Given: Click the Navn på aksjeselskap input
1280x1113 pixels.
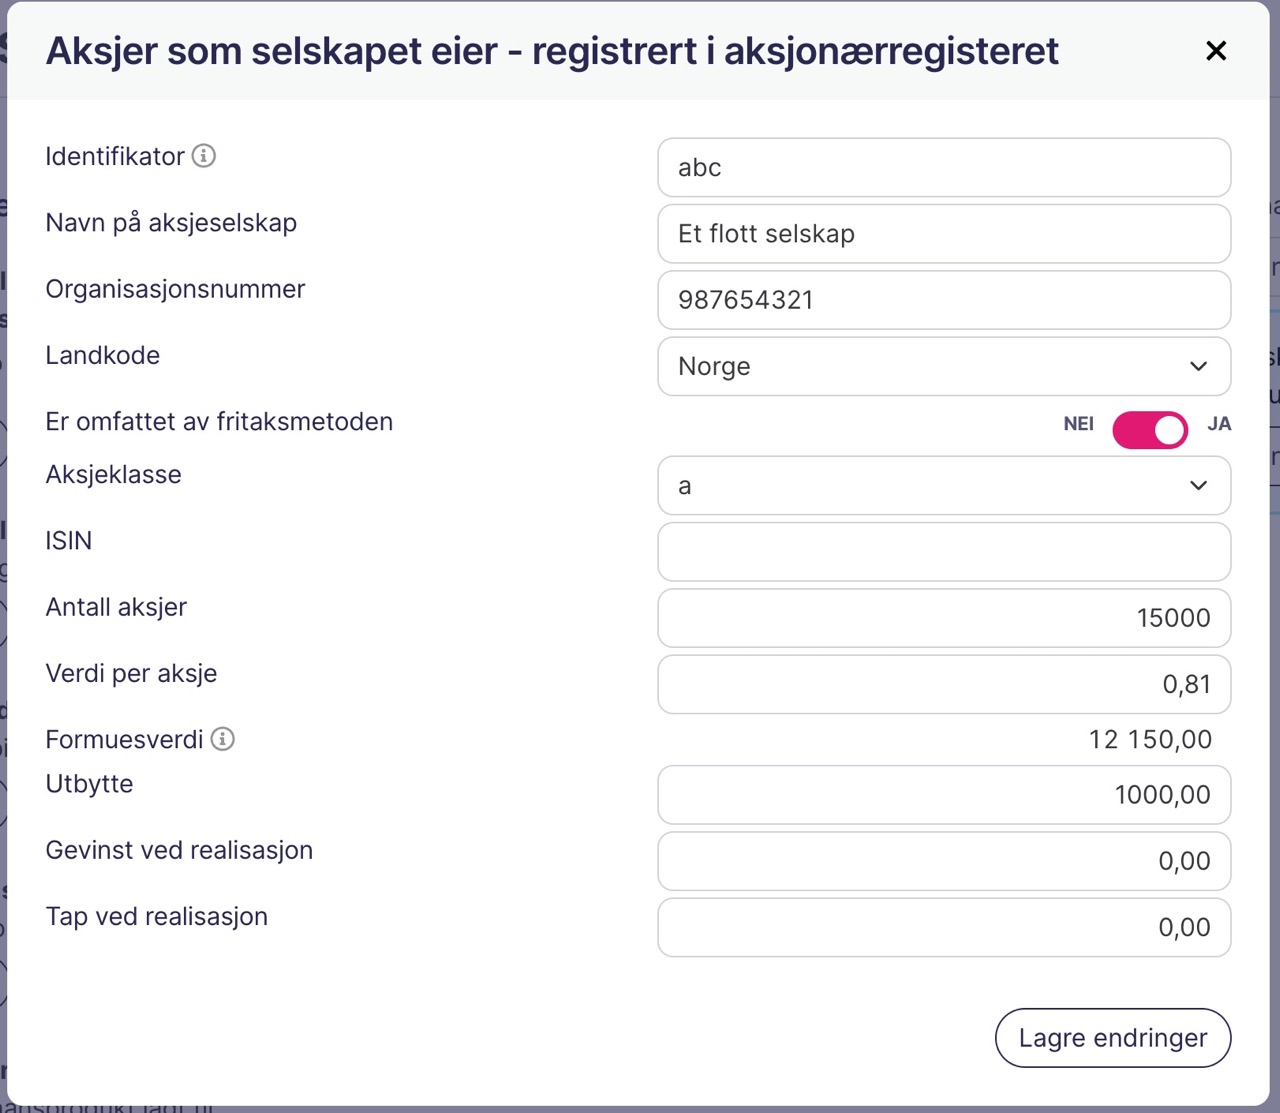Looking at the screenshot, I should [x=943, y=234].
